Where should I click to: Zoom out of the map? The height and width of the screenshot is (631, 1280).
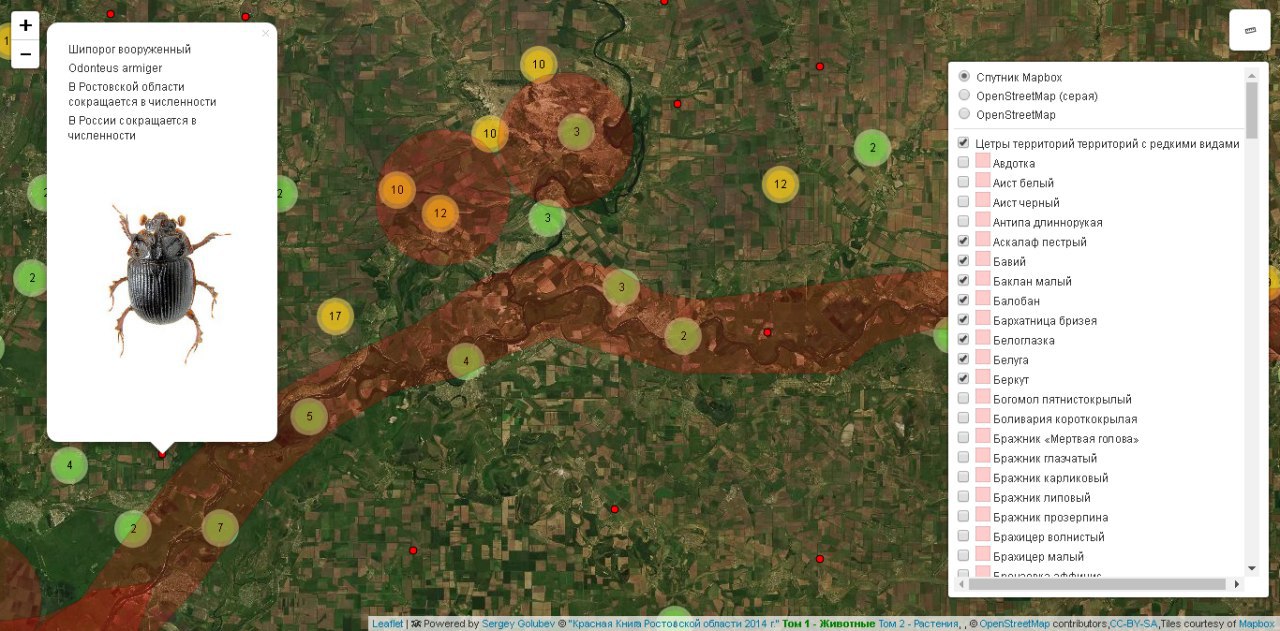click(25, 54)
